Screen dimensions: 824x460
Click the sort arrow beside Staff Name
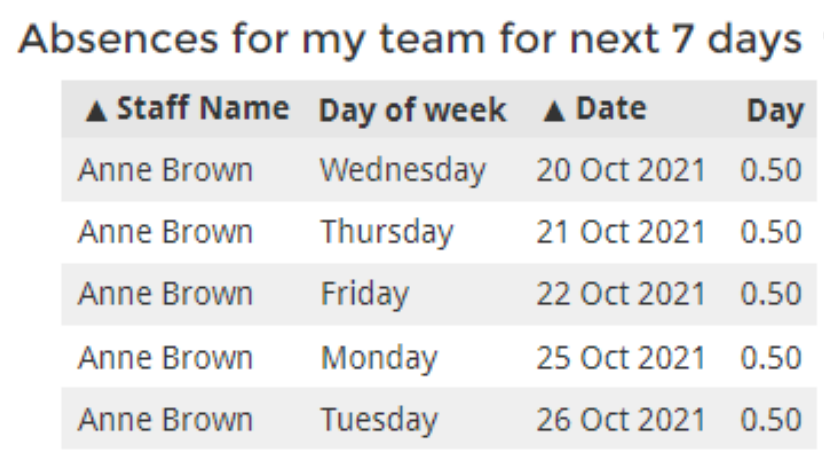(x=96, y=111)
